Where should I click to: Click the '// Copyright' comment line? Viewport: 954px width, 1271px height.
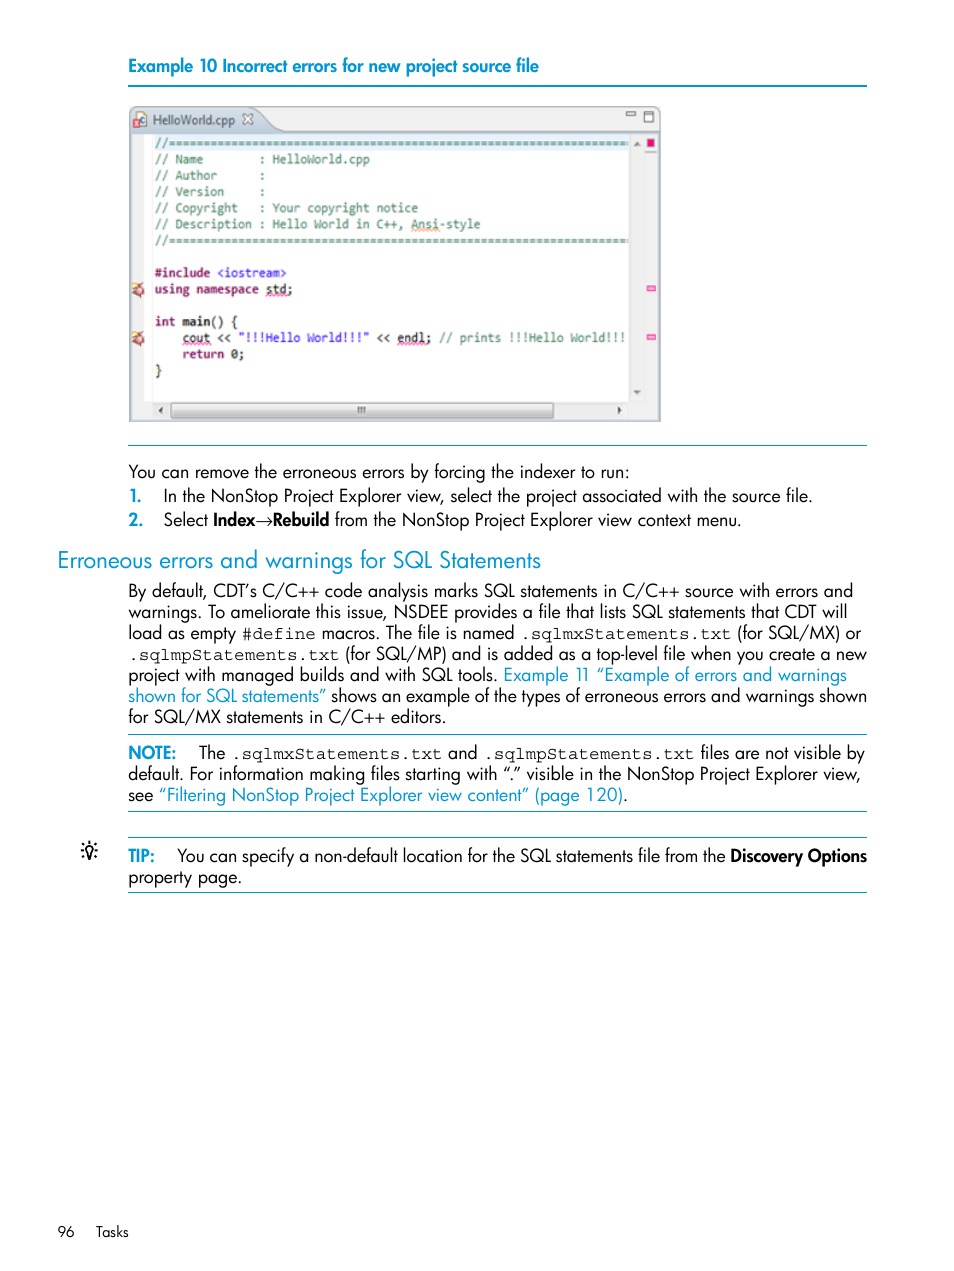tap(286, 208)
